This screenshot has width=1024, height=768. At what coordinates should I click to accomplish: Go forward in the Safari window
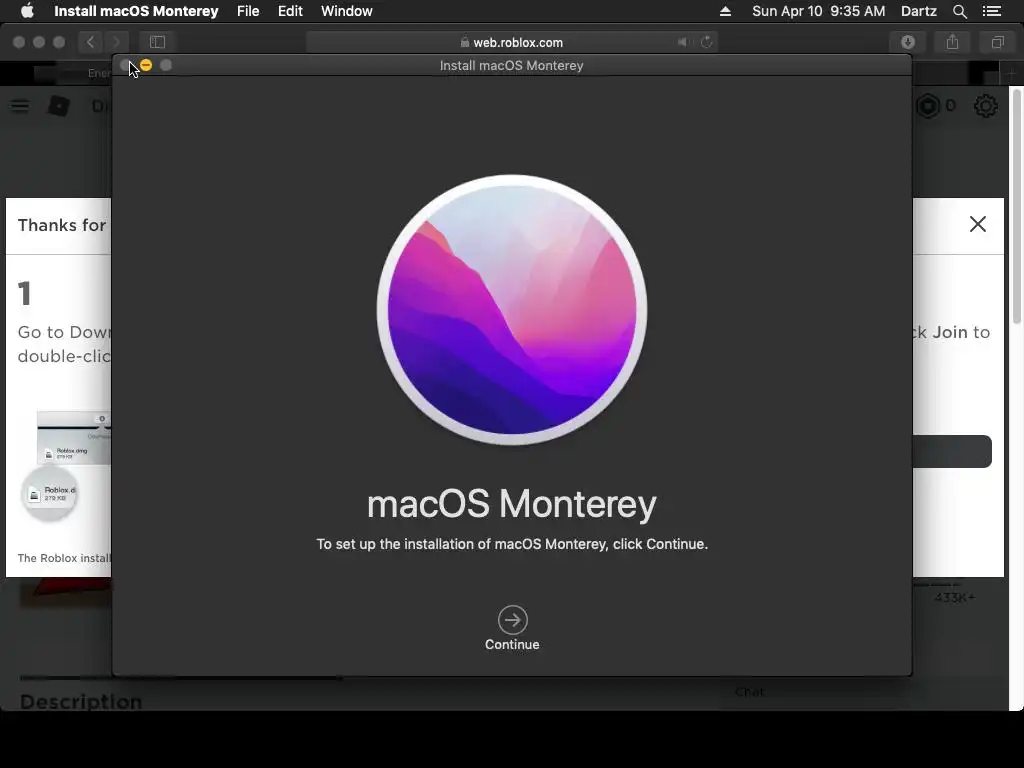tap(116, 42)
